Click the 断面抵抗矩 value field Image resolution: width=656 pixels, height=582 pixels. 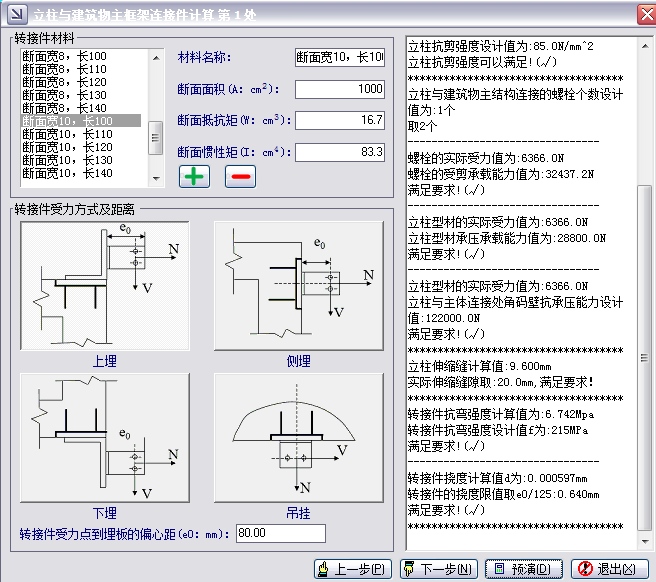click(x=339, y=120)
